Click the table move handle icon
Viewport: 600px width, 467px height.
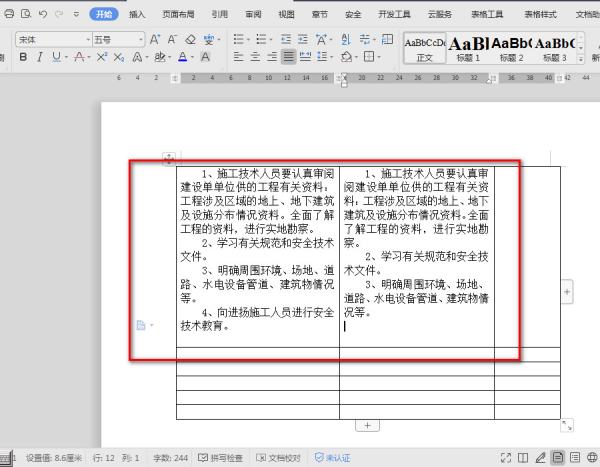pyautogui.click(x=169, y=158)
